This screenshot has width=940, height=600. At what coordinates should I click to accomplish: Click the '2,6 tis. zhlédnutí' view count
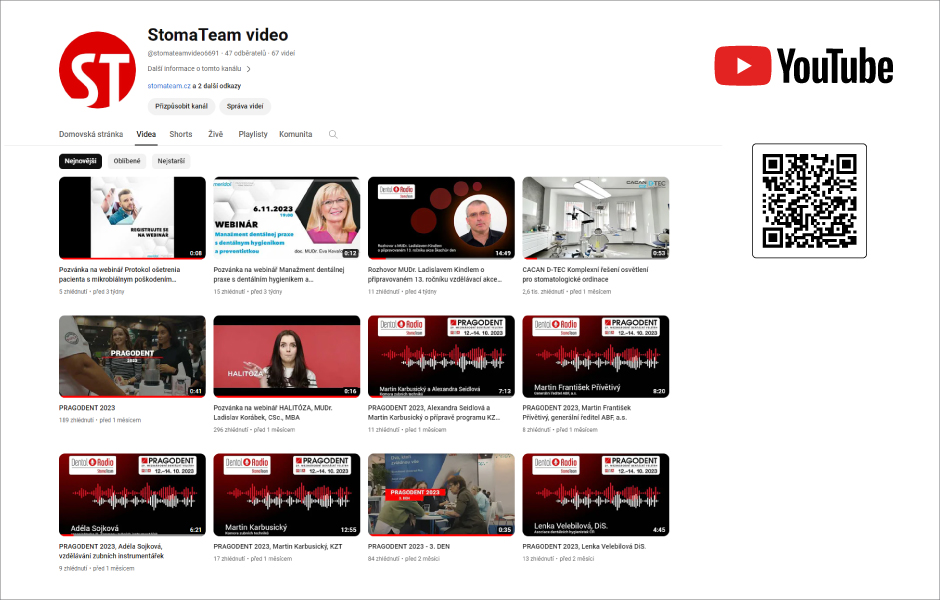(543, 292)
